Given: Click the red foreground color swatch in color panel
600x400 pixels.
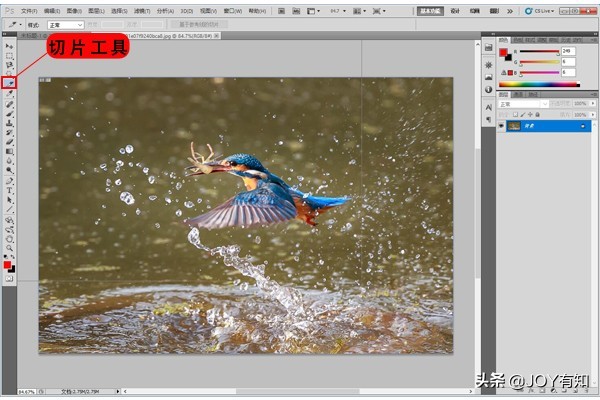Looking at the screenshot, I should pyautogui.click(x=505, y=50).
